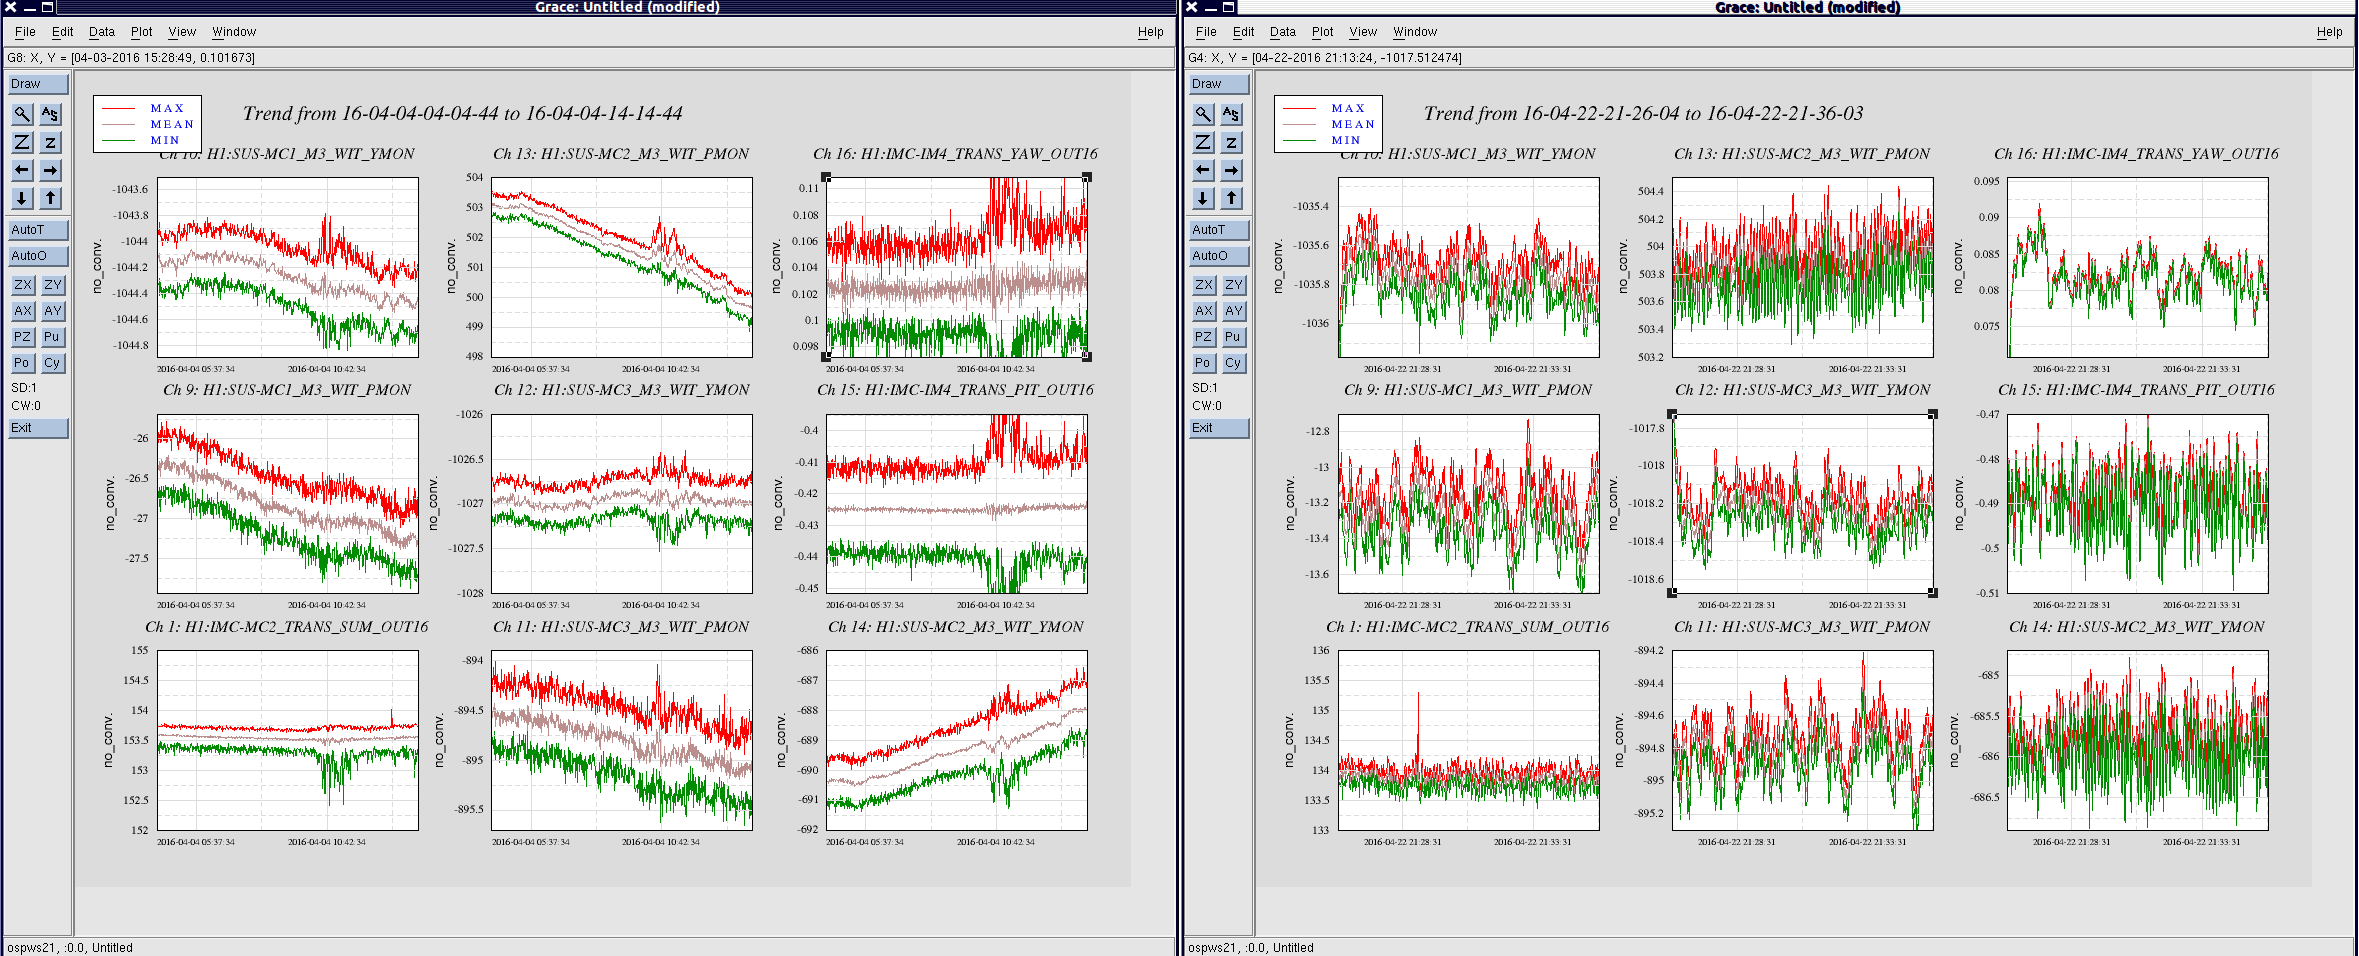Open View menu in right Grace window

[x=1363, y=32]
